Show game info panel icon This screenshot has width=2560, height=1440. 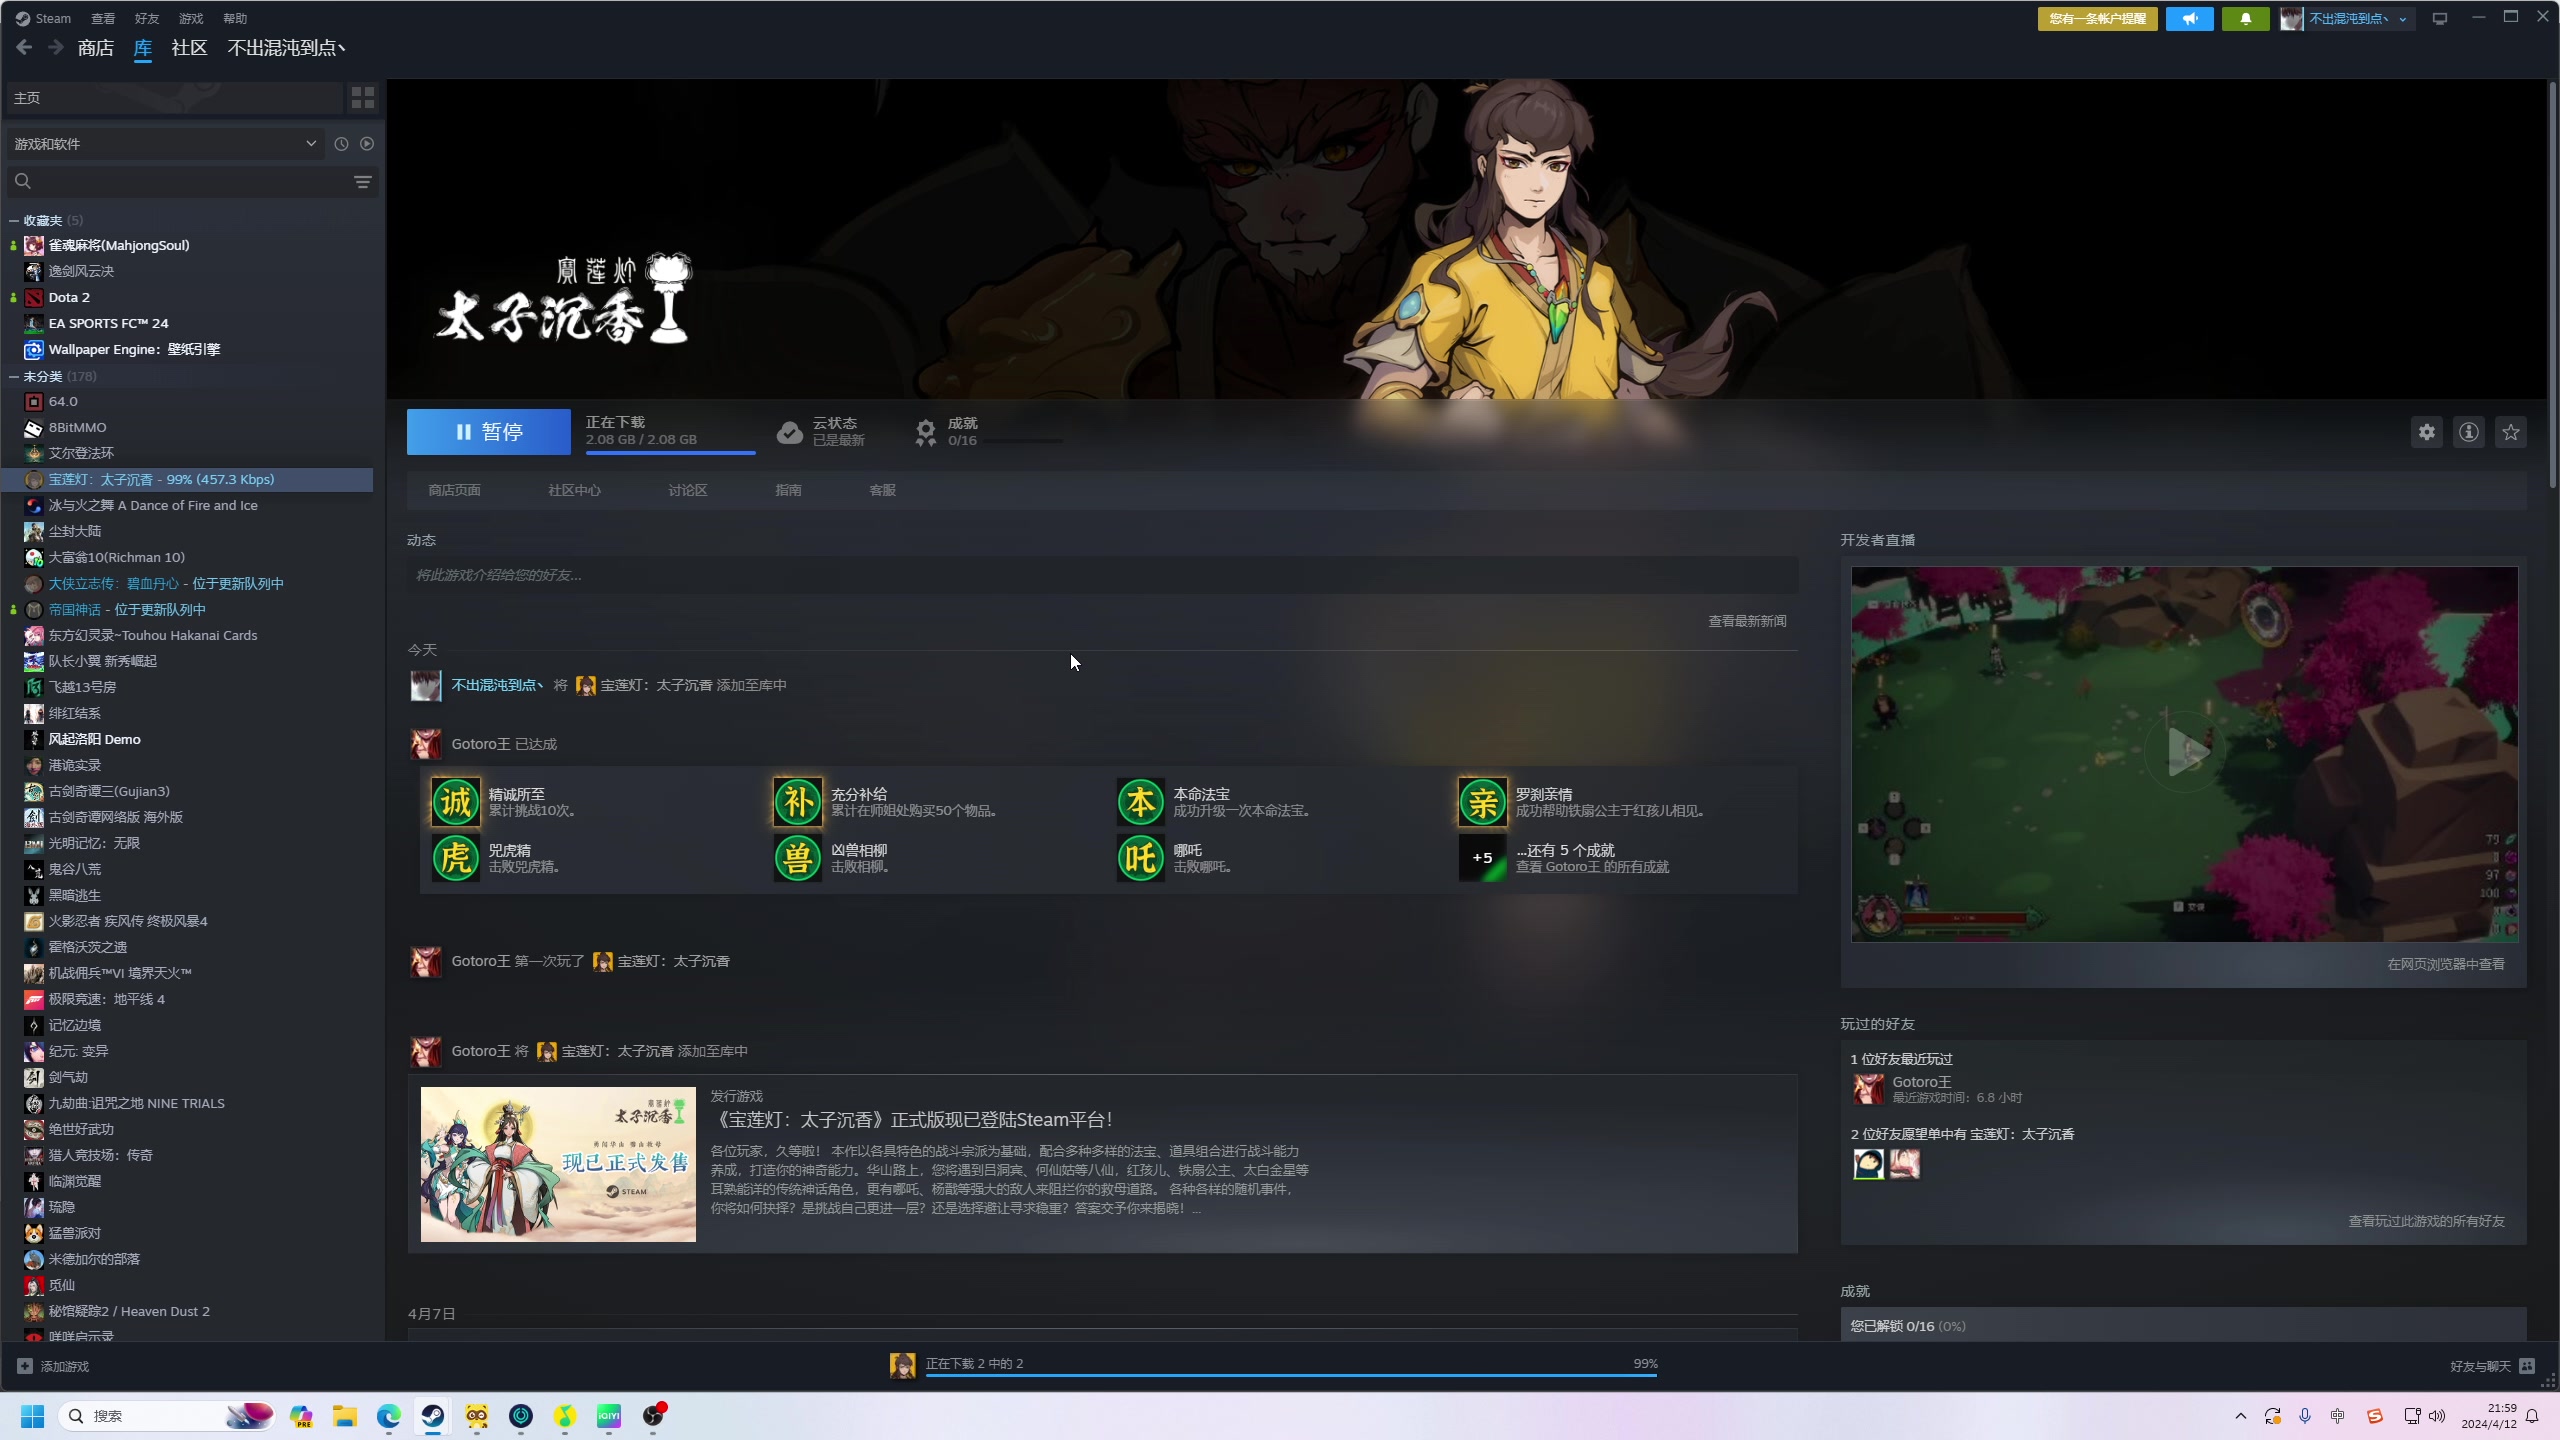[x=2469, y=432]
